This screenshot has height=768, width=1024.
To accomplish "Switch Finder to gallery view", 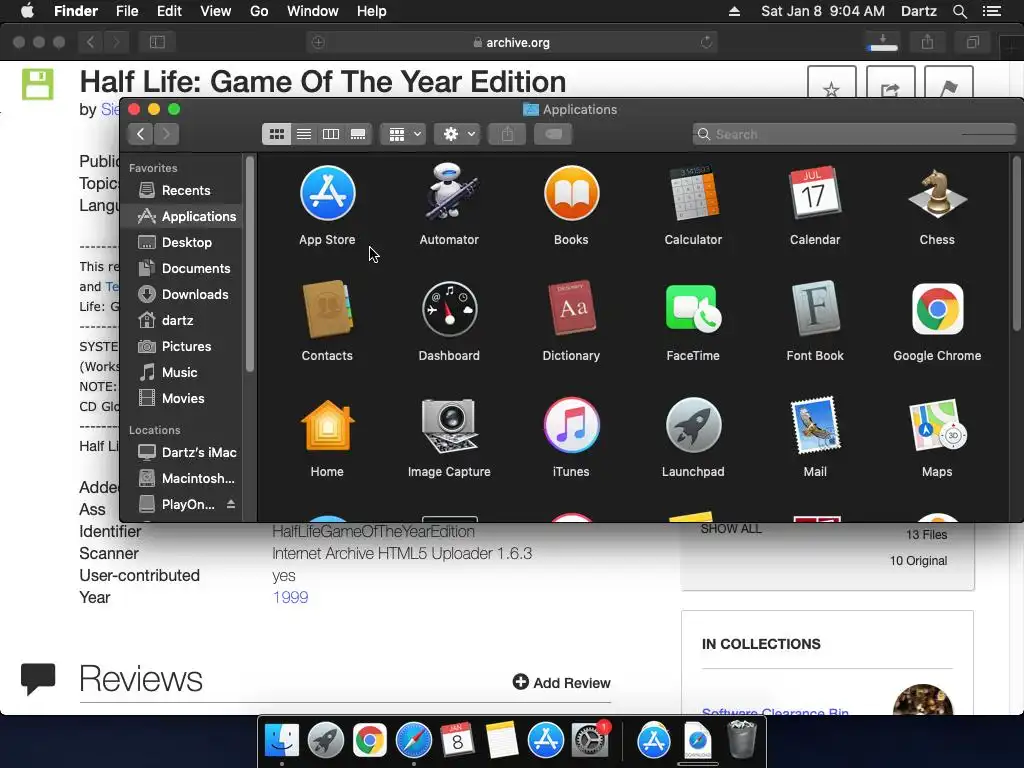I will tap(358, 135).
